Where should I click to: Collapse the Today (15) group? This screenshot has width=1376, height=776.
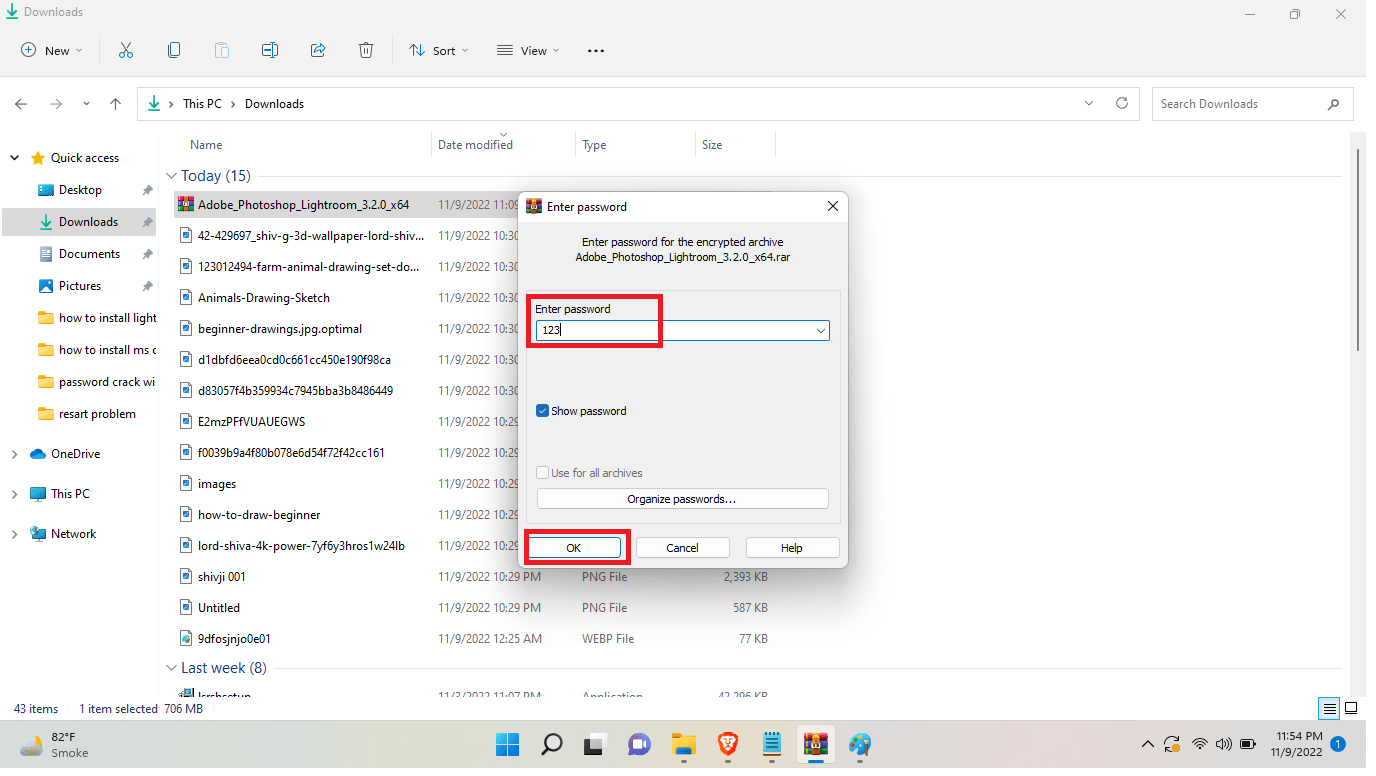click(171, 176)
